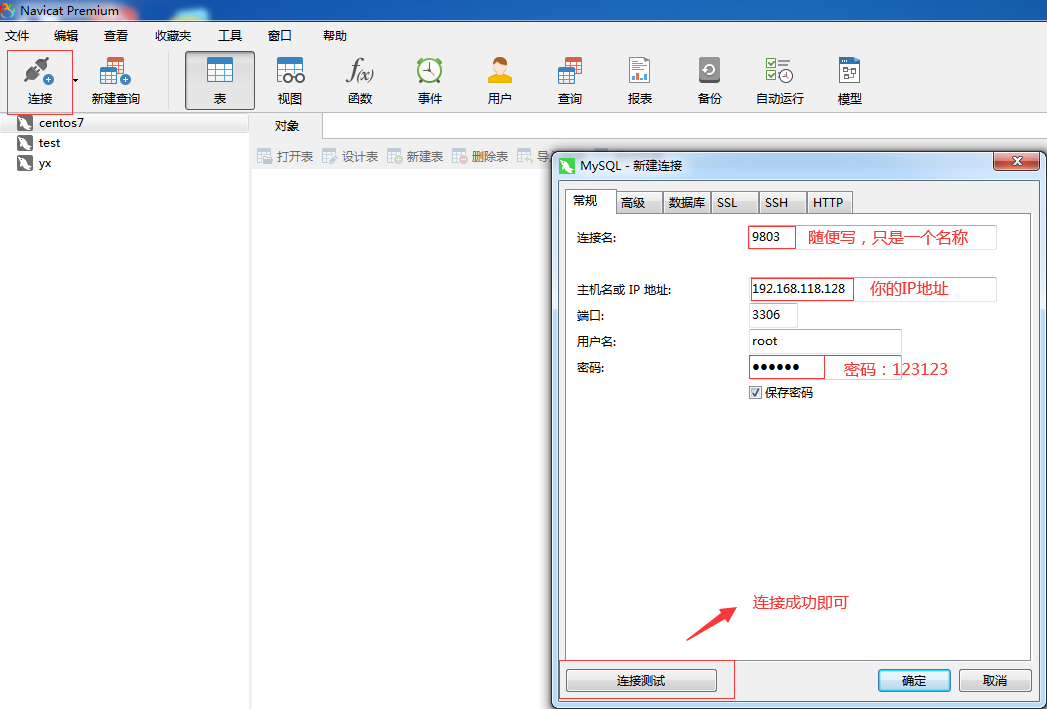
Task: Close the MySQL 新建连接 dialog
Action: point(1016,161)
